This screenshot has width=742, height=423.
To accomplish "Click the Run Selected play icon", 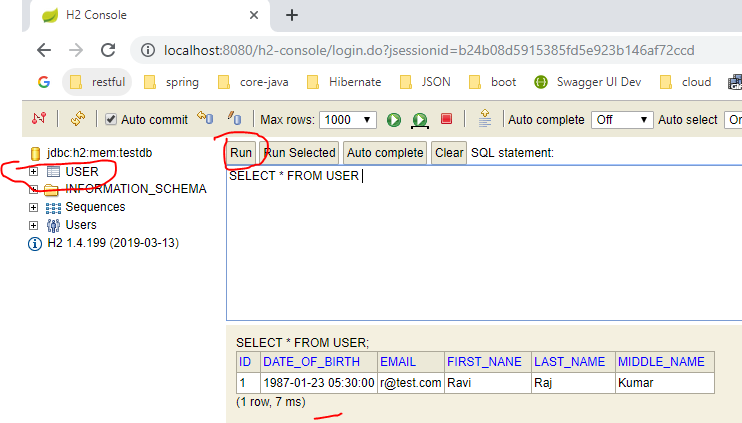I will [x=420, y=120].
